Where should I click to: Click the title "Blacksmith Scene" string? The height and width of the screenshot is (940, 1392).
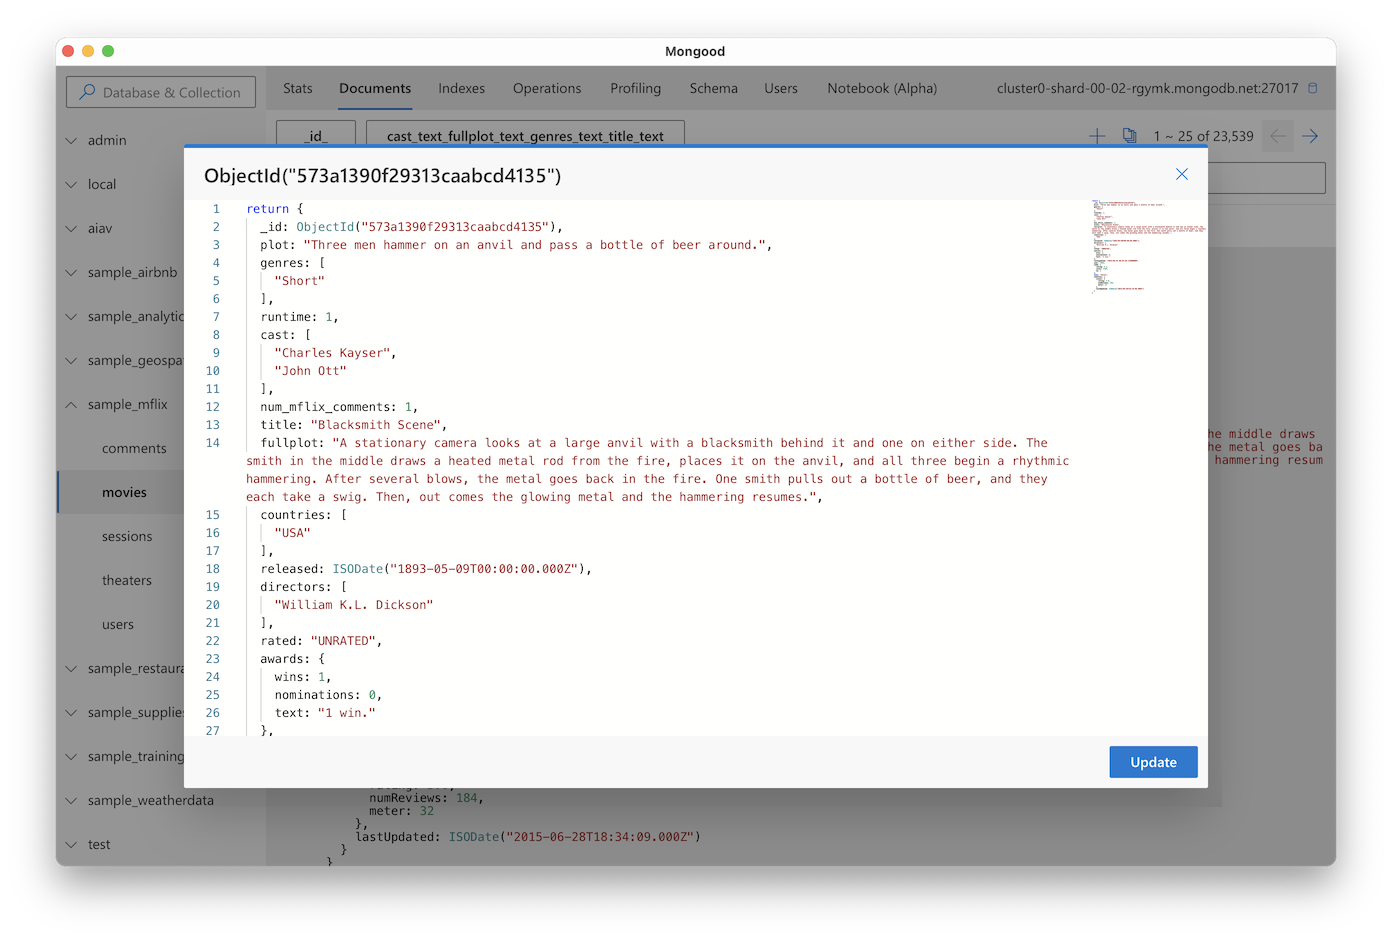(378, 425)
